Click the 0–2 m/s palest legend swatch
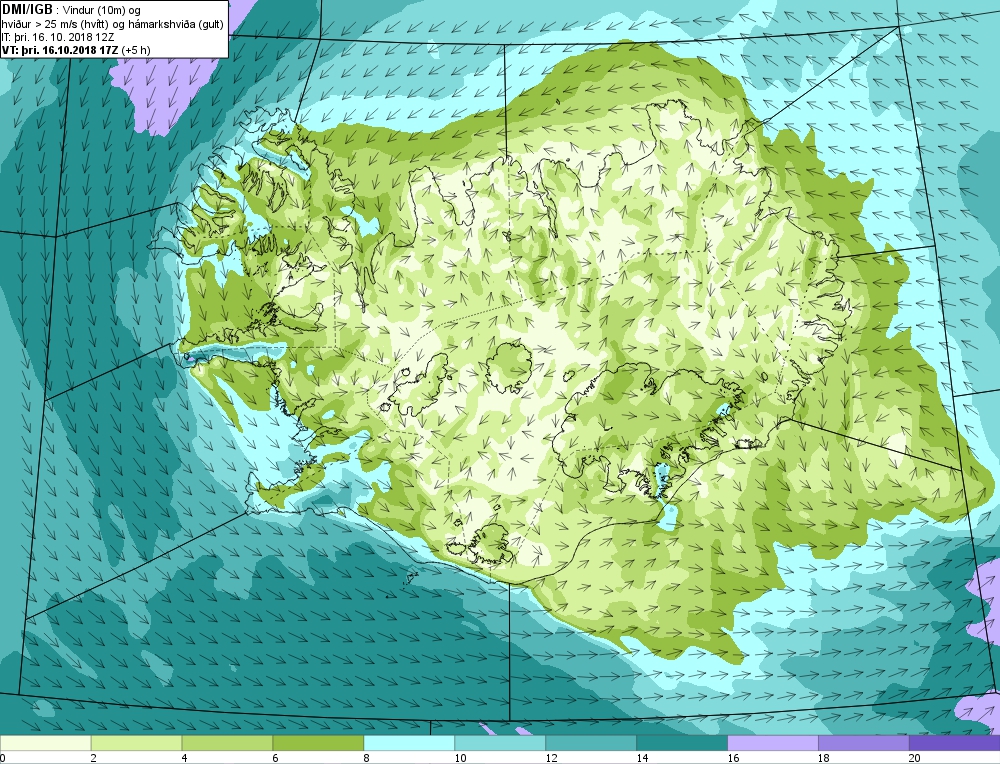Image resolution: width=1000 pixels, height=764 pixels. point(46,743)
